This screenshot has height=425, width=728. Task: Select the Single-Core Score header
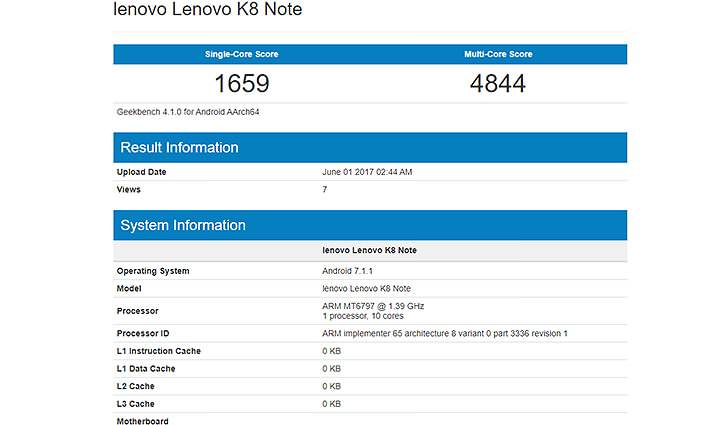pos(241,54)
